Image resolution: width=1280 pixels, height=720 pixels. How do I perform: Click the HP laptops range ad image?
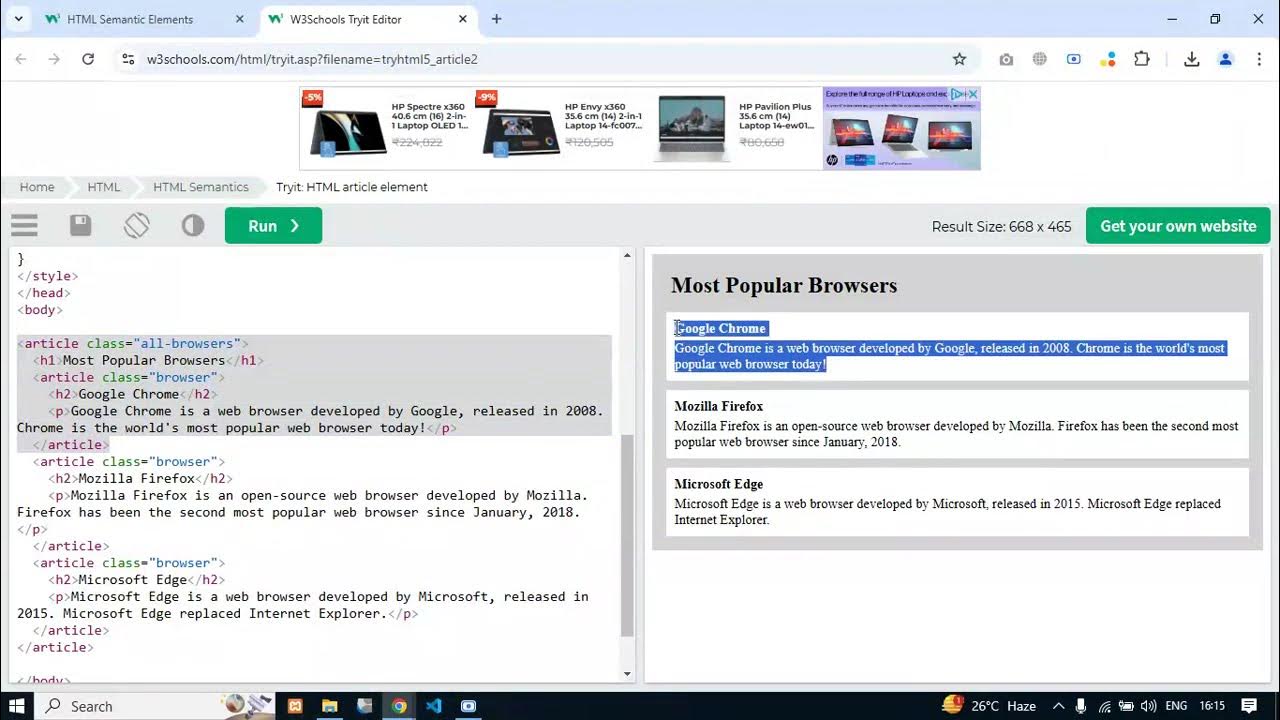coord(901,128)
